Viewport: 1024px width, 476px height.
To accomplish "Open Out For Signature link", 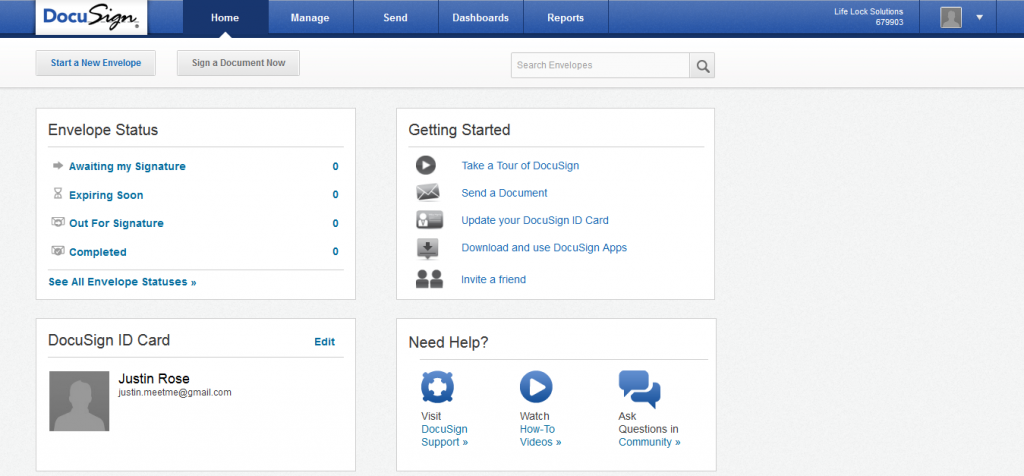I will coord(116,223).
